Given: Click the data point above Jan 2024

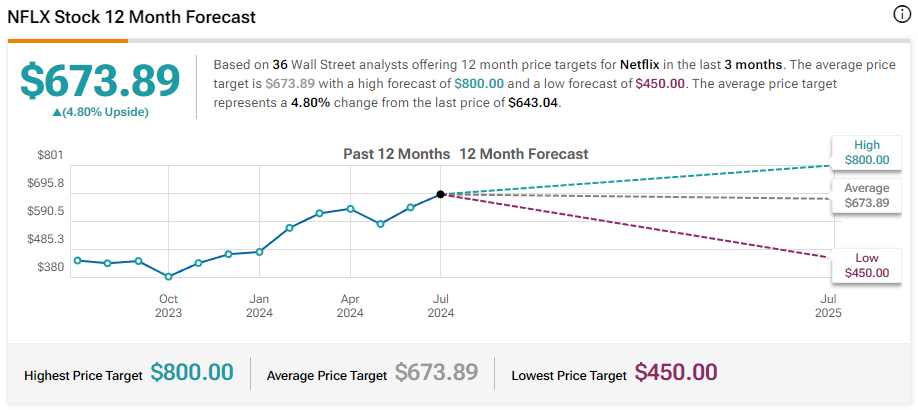Looking at the screenshot, I should tap(259, 251).
